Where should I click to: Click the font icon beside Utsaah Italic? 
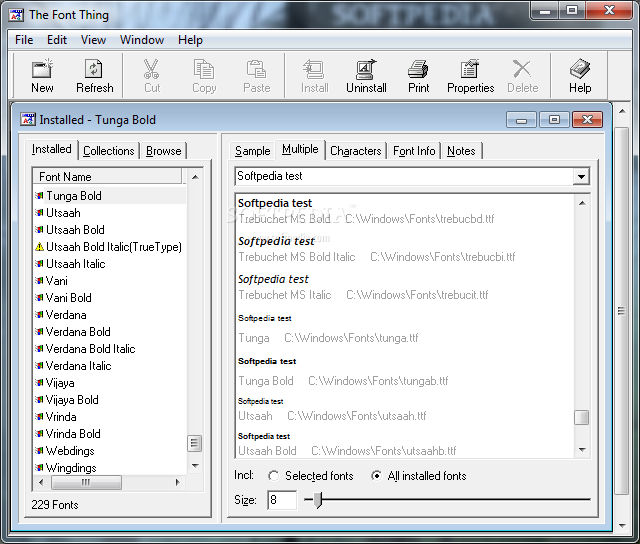[x=39, y=264]
